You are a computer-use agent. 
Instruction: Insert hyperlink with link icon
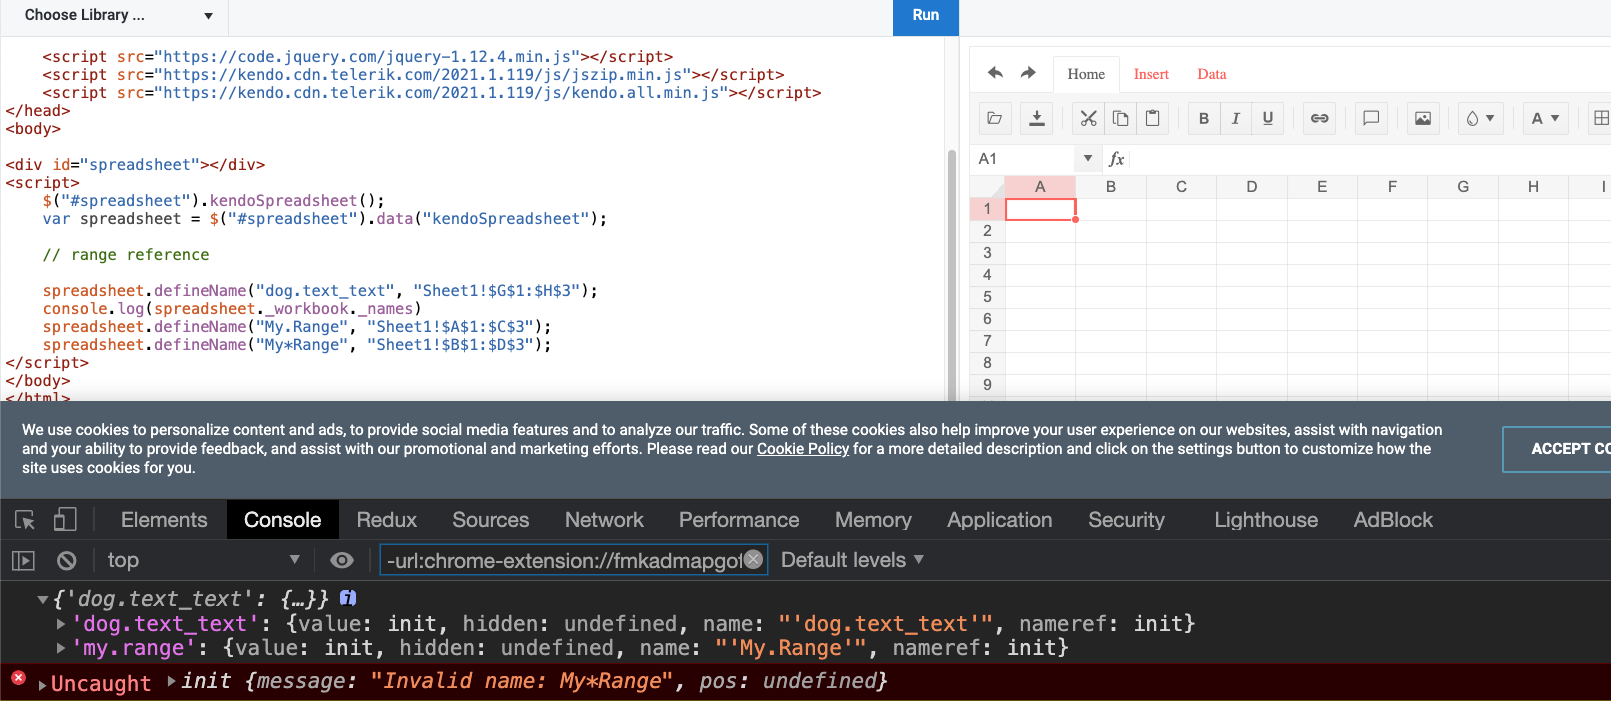coord(1320,118)
